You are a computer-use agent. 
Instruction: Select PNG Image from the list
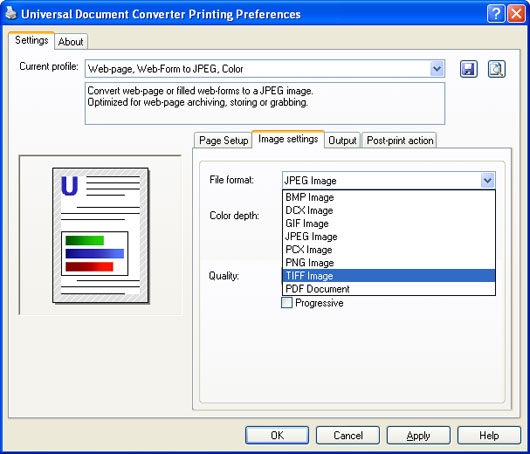tap(389, 263)
